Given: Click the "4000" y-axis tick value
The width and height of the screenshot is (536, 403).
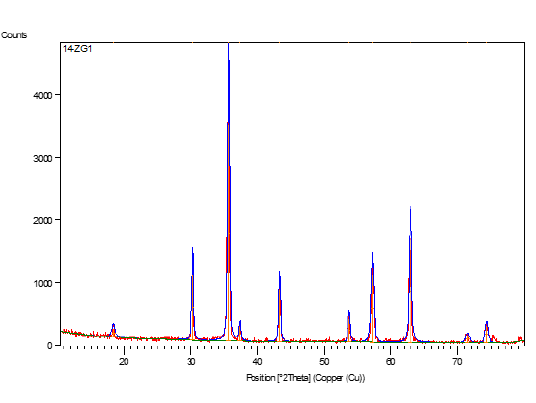Looking at the screenshot, I should 43,95.
